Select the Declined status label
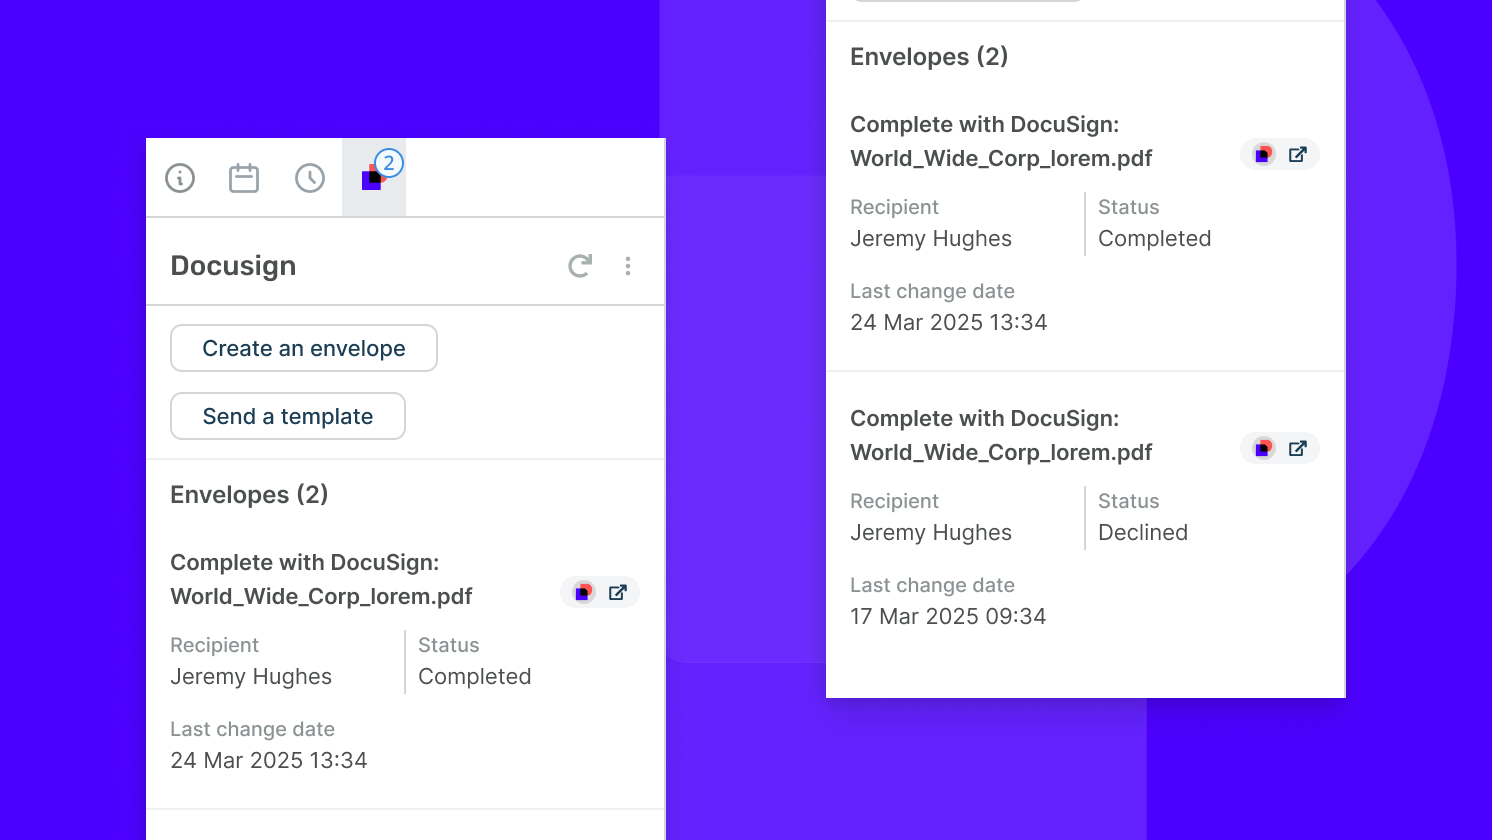 point(1142,532)
